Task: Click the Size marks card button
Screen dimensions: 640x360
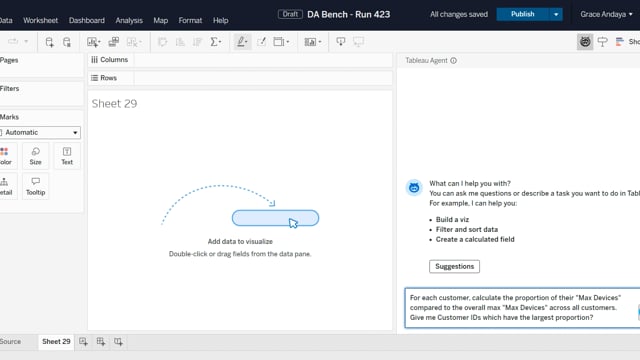Action: pyautogui.click(x=36, y=156)
